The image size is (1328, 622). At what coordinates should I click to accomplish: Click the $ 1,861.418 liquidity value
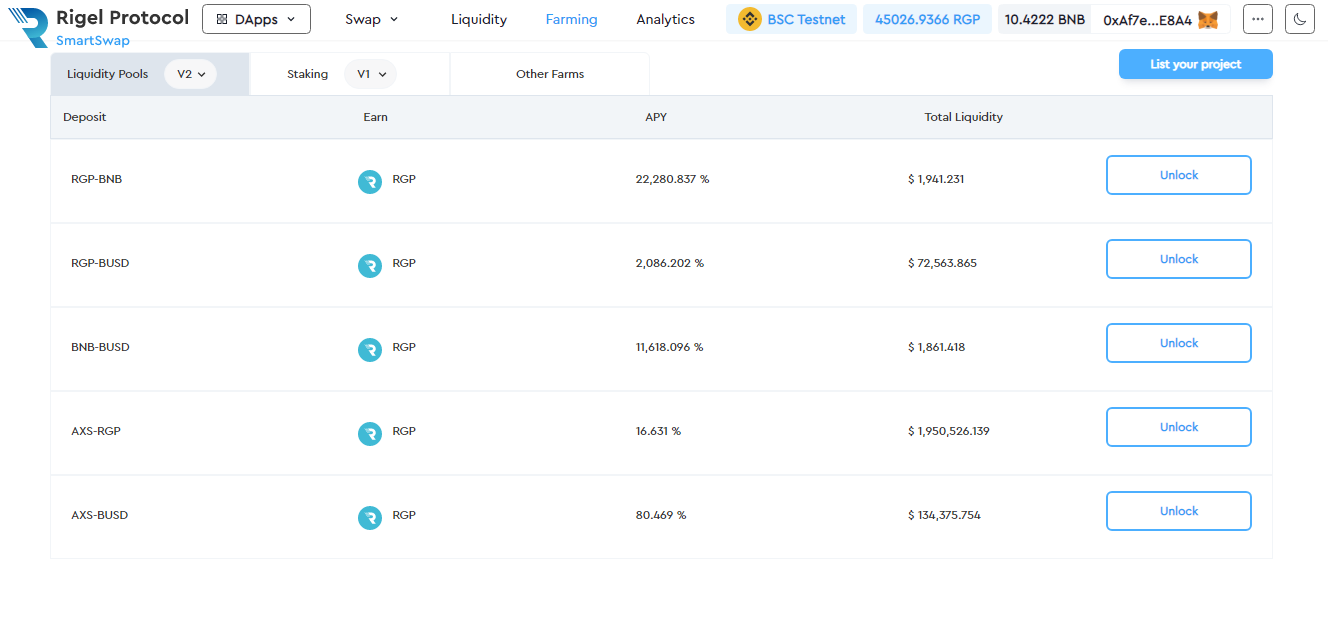click(x=936, y=347)
